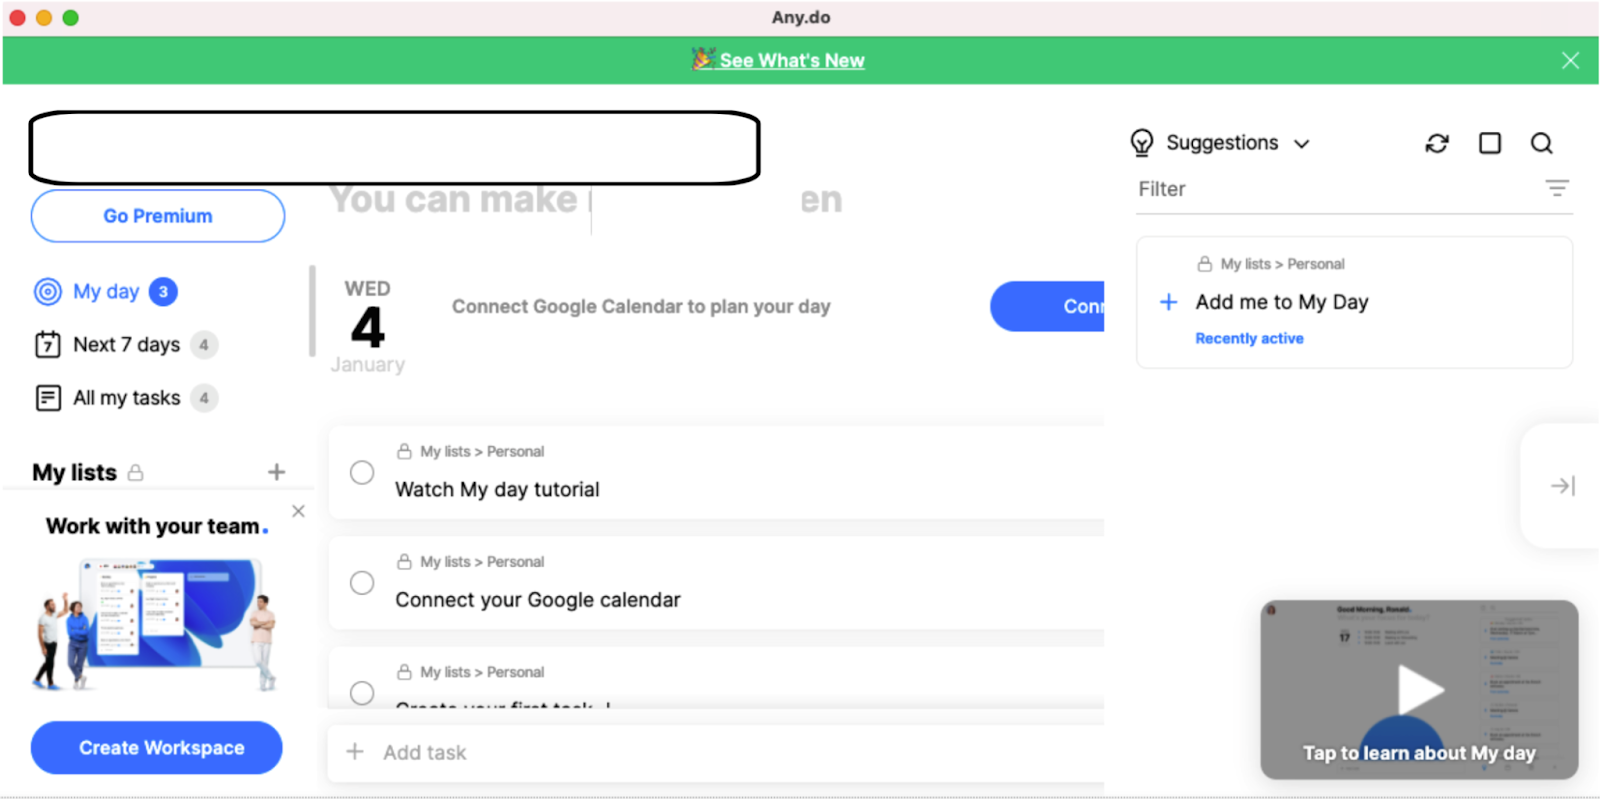This screenshot has height=799, width=1600.
Task: Click the My lists heading
Action: (74, 472)
